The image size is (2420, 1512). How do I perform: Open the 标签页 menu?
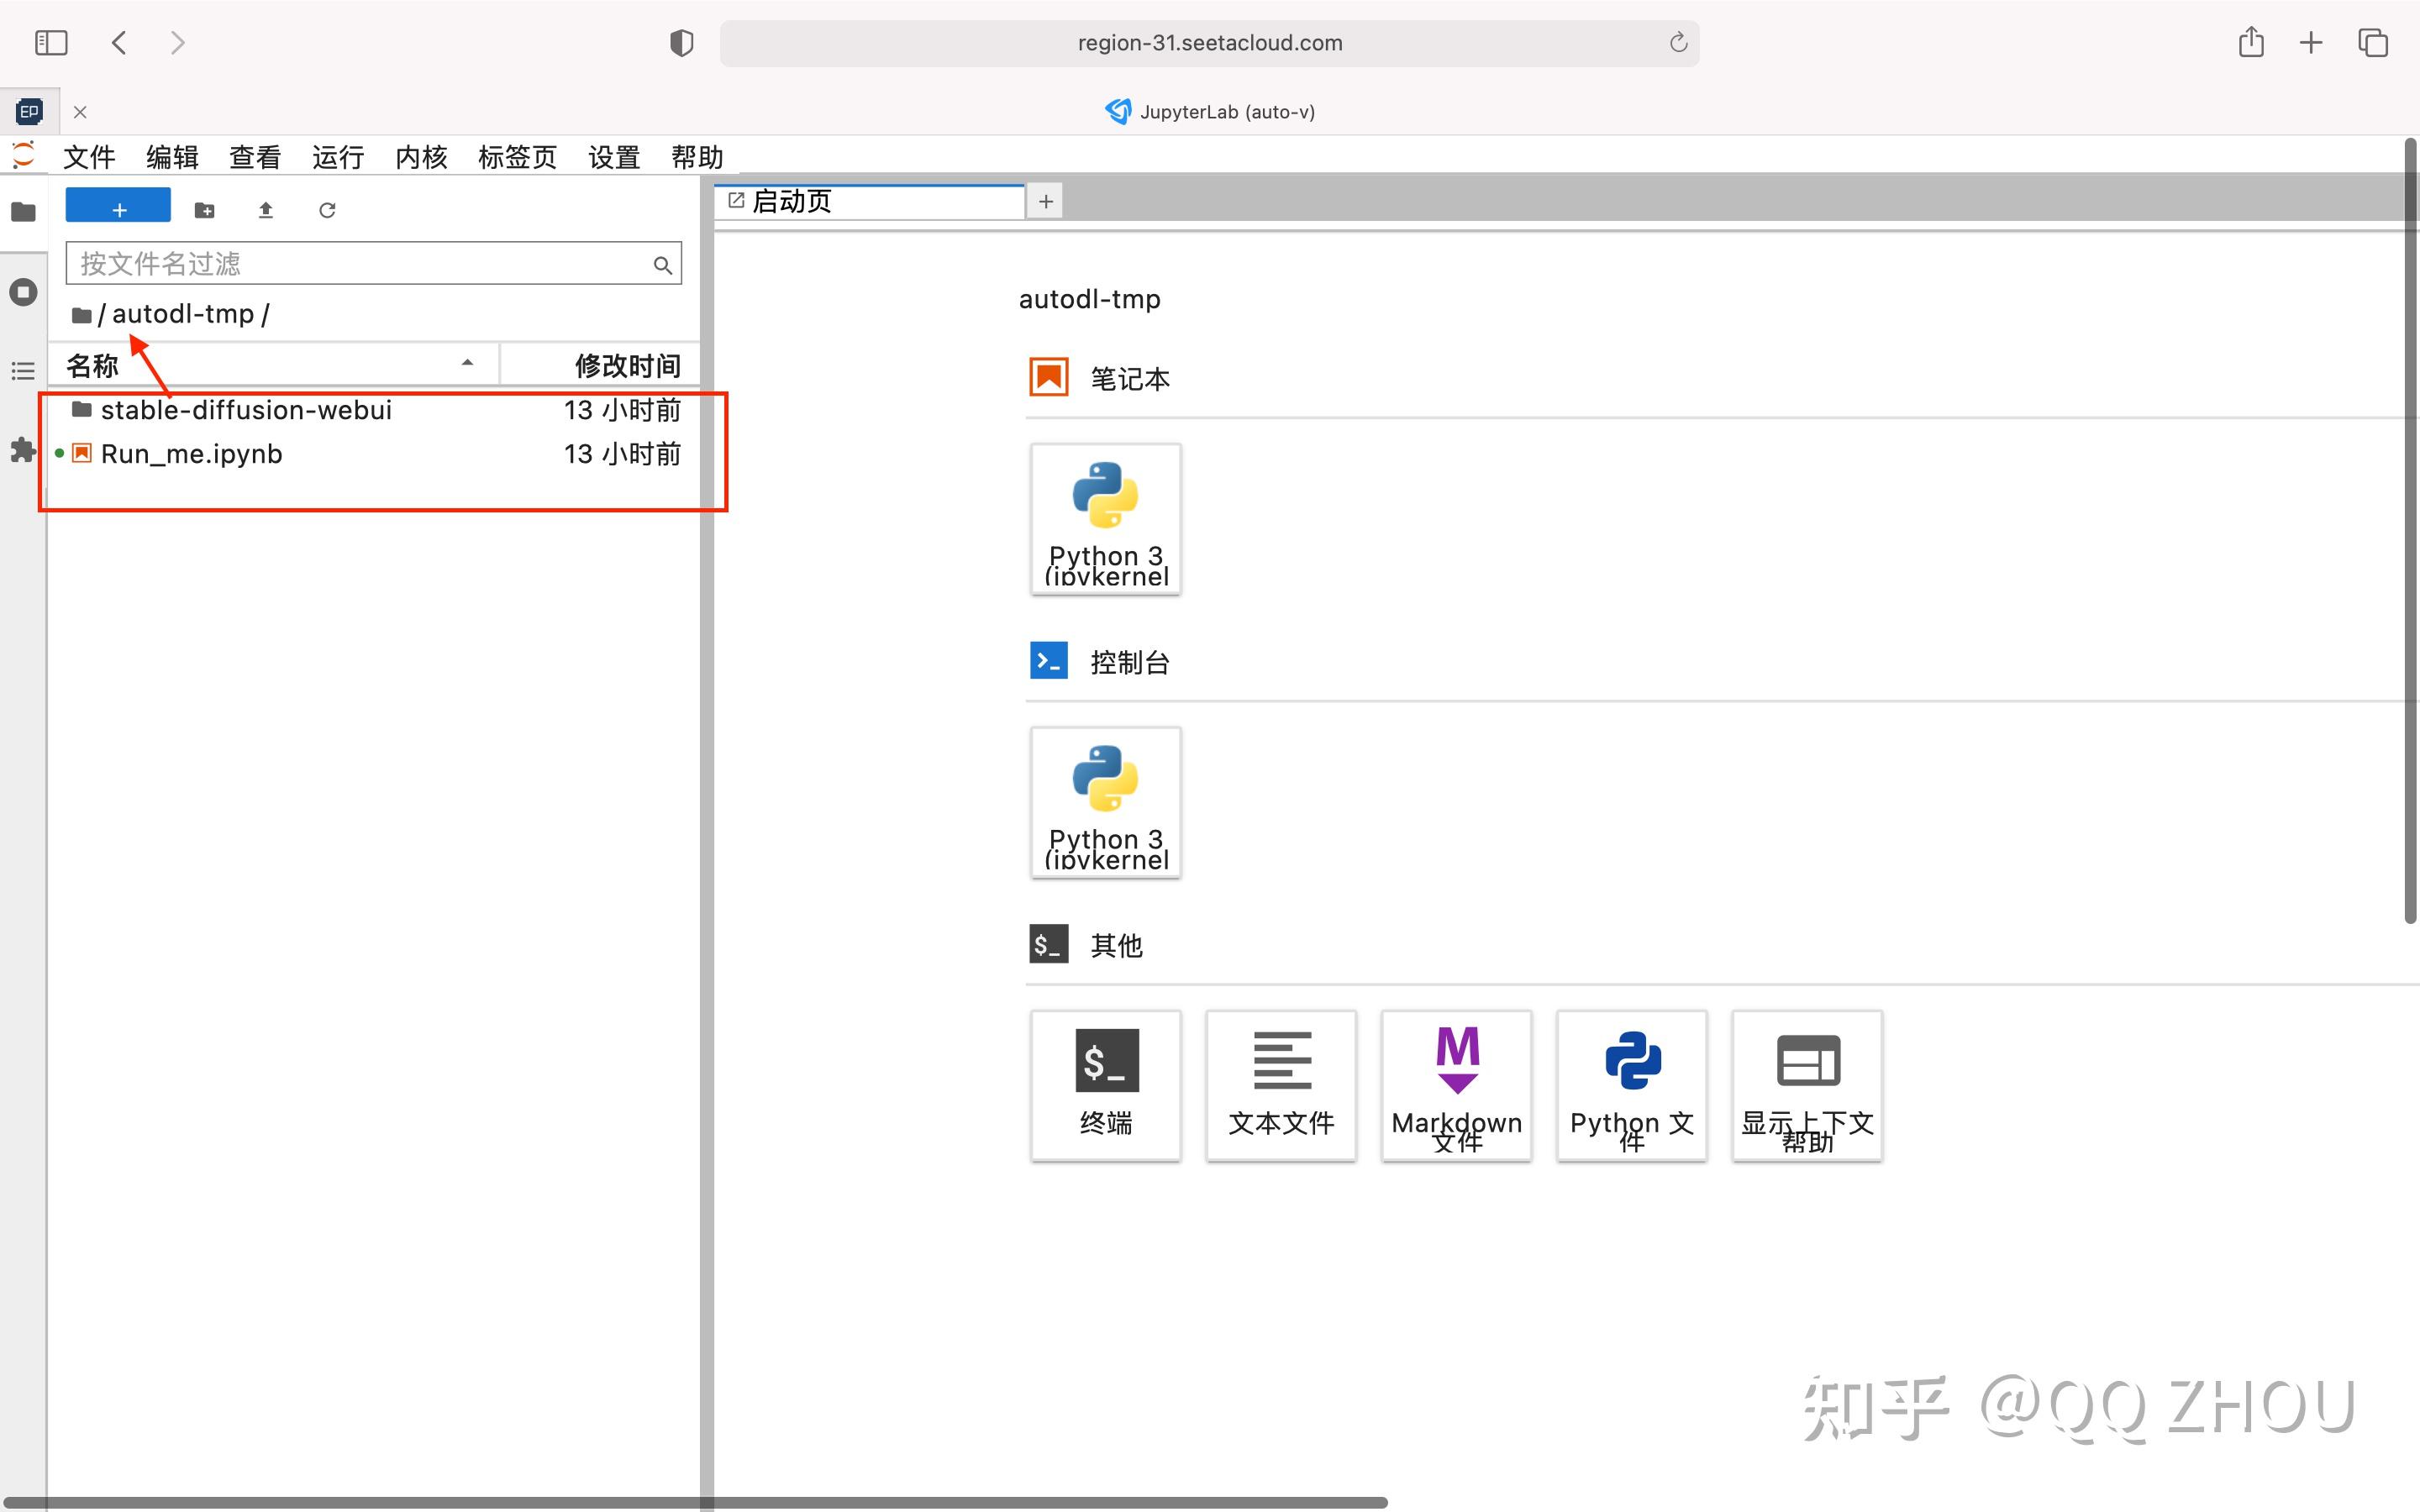(x=517, y=157)
